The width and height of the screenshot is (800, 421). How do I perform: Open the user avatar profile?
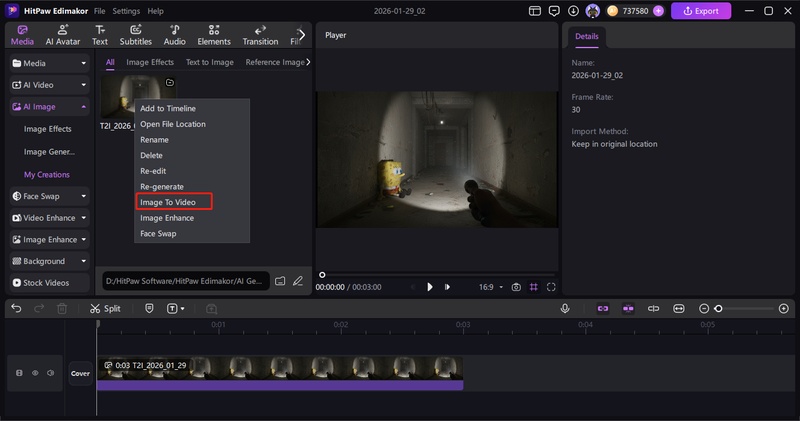[x=592, y=11]
